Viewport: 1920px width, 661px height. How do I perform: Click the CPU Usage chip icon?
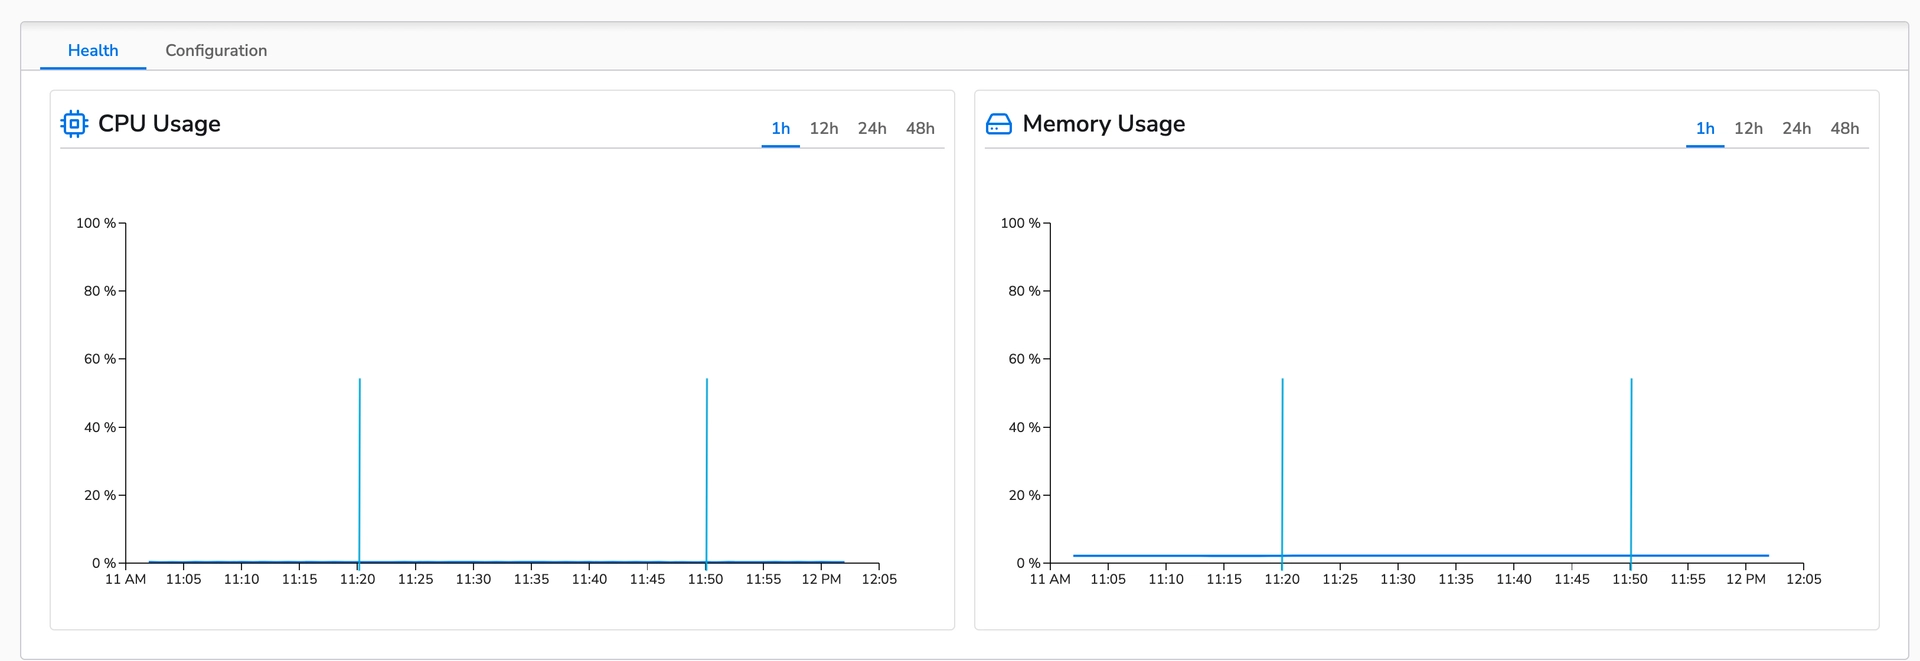74,124
